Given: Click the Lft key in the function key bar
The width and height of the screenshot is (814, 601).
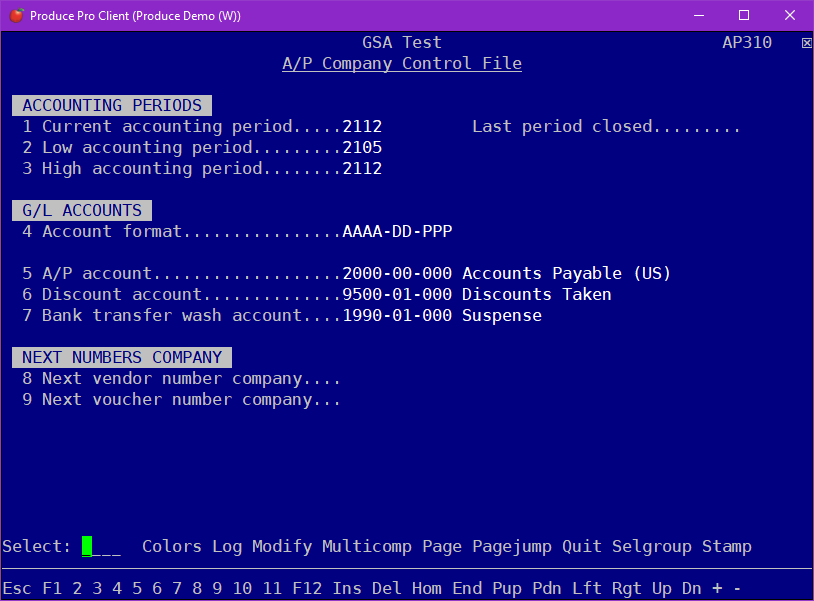Looking at the screenshot, I should [x=587, y=589].
